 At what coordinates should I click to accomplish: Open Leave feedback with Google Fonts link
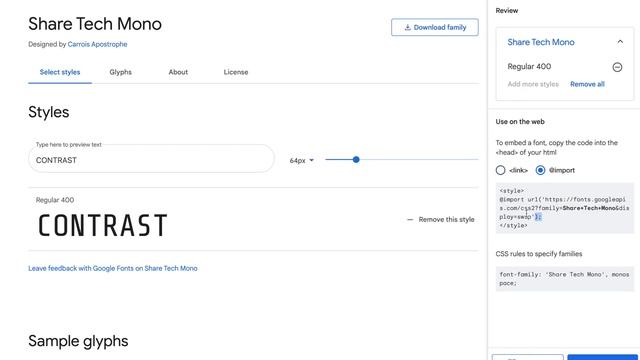pyautogui.click(x=113, y=268)
